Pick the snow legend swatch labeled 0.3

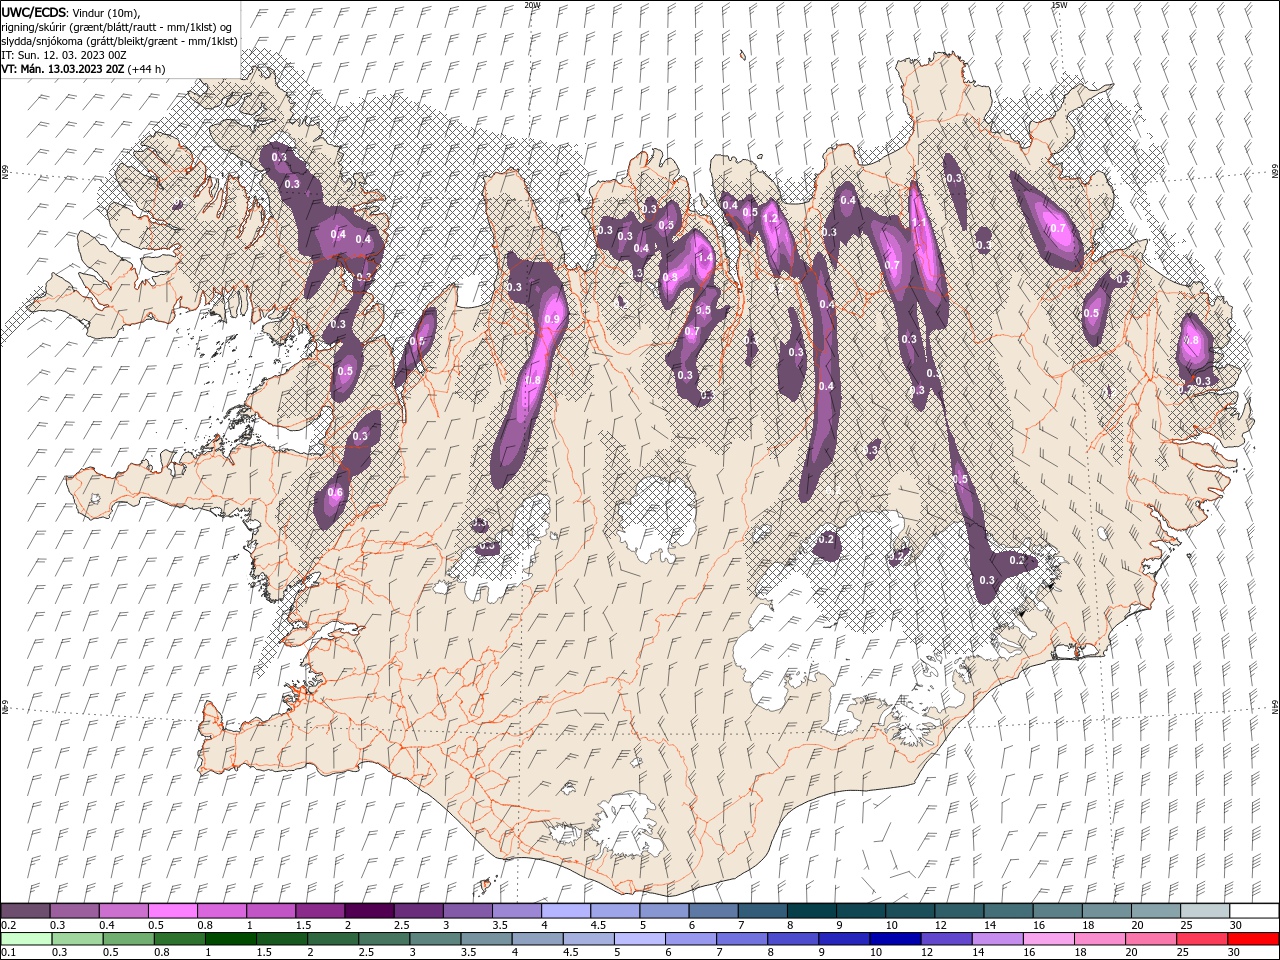tap(74, 911)
